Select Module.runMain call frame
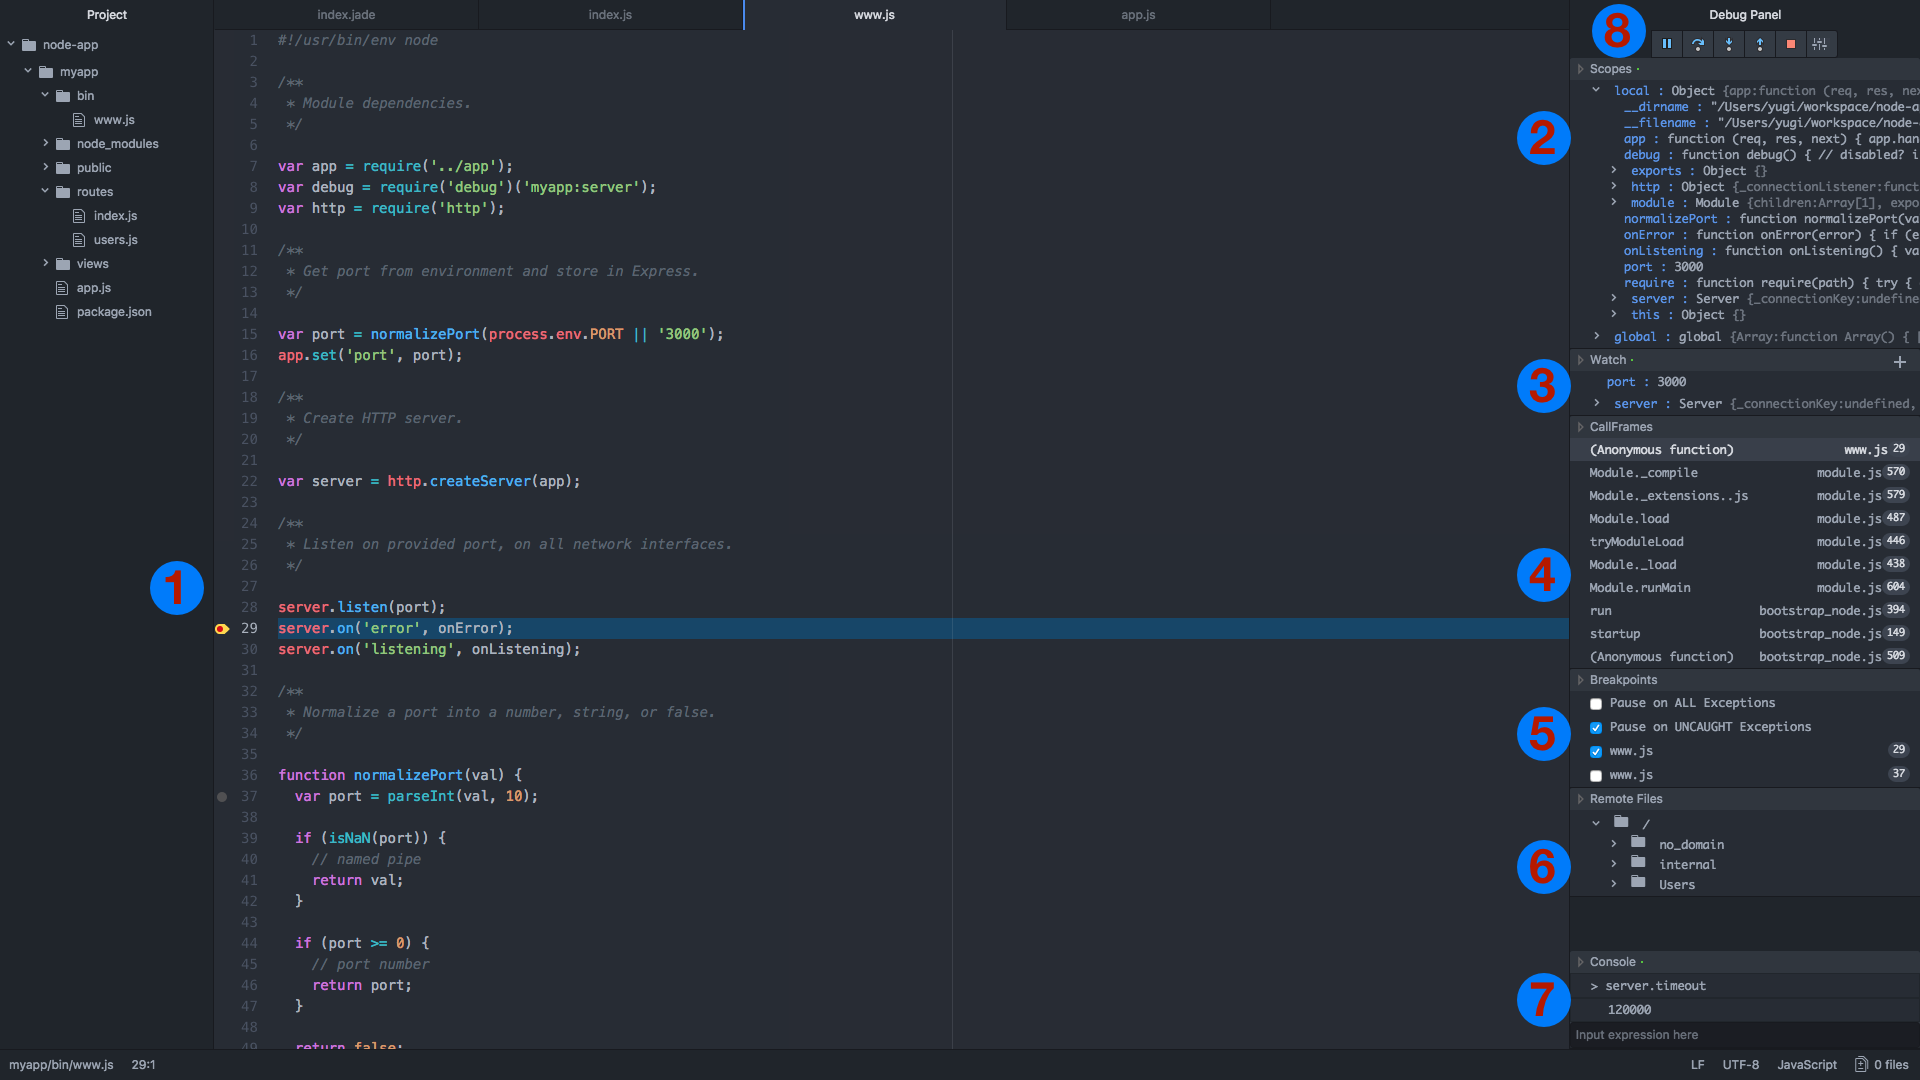The width and height of the screenshot is (1920, 1080). (x=1639, y=588)
